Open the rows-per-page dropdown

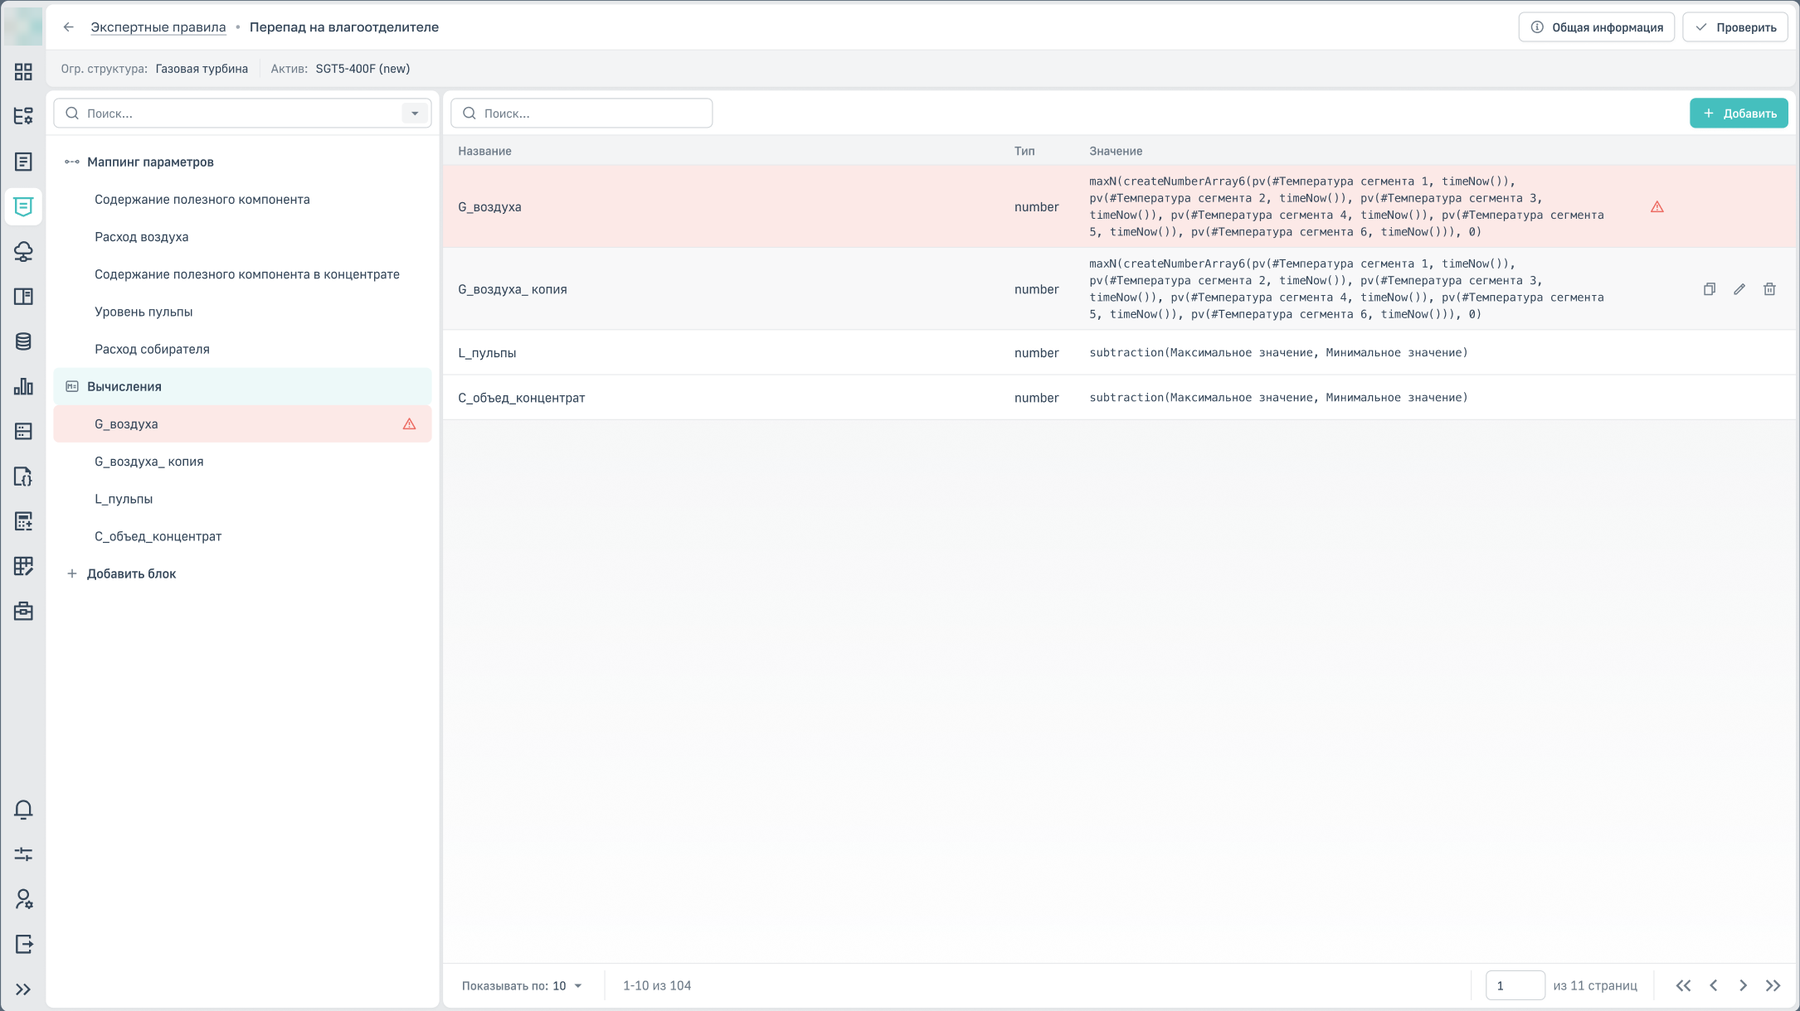click(522, 986)
